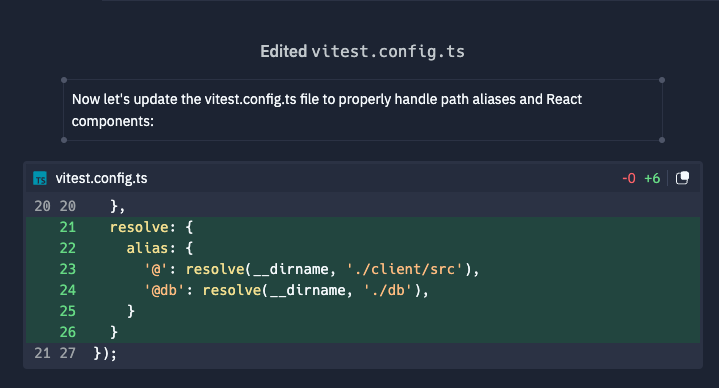Copy the vitest.config.ts code with the copy icon

coord(682,178)
